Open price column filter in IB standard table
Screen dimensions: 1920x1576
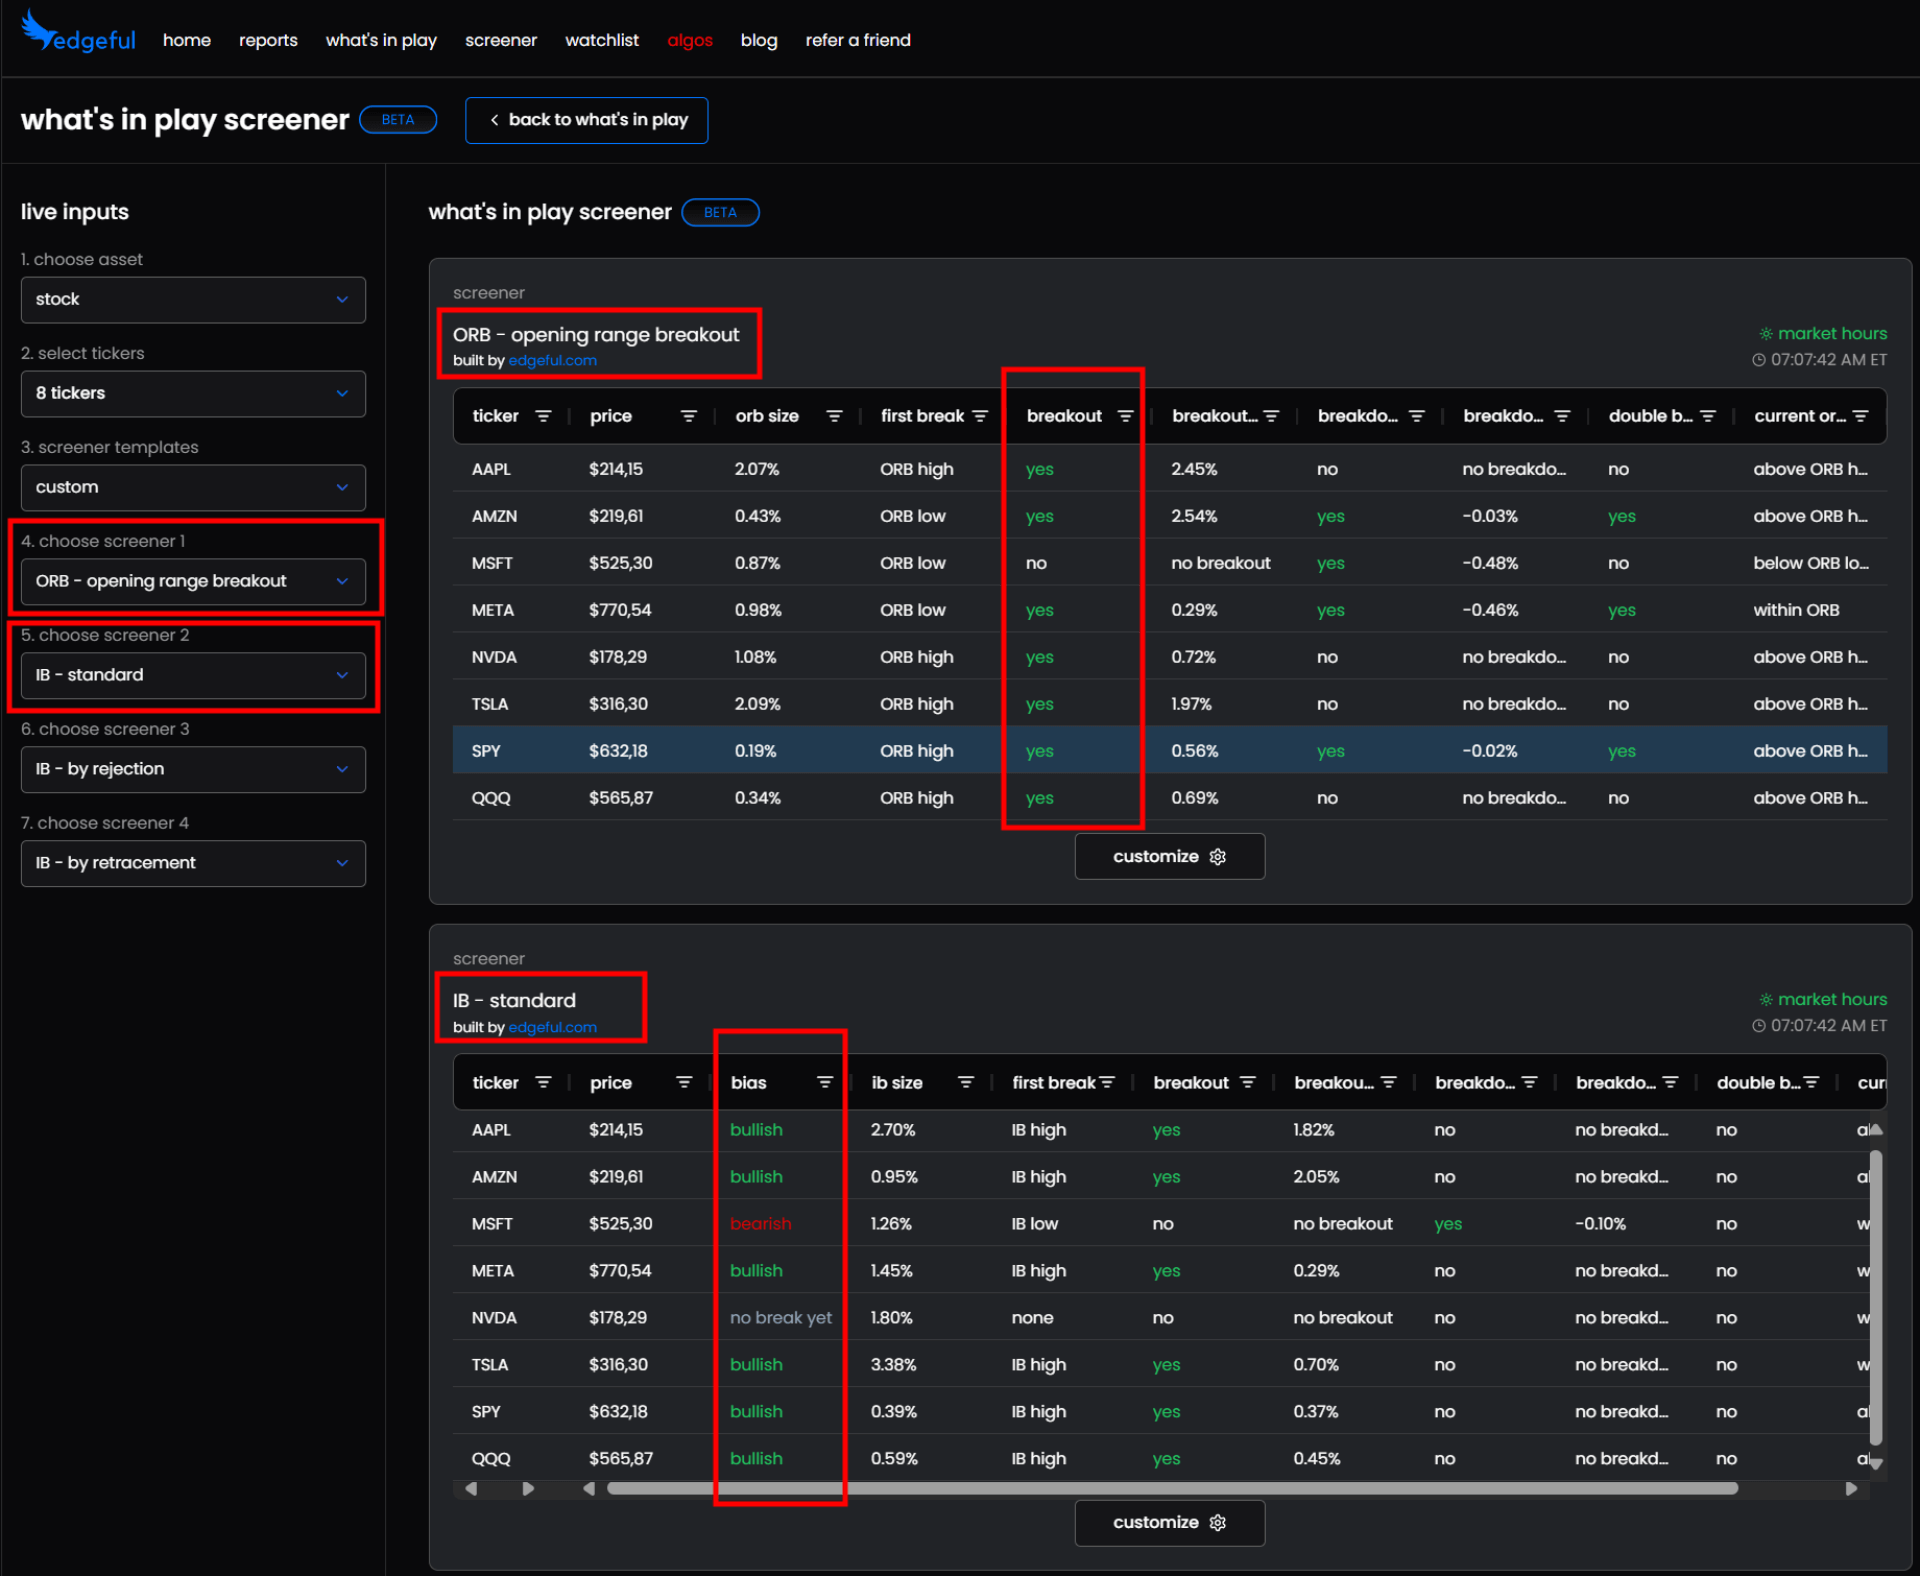pyautogui.click(x=684, y=1082)
